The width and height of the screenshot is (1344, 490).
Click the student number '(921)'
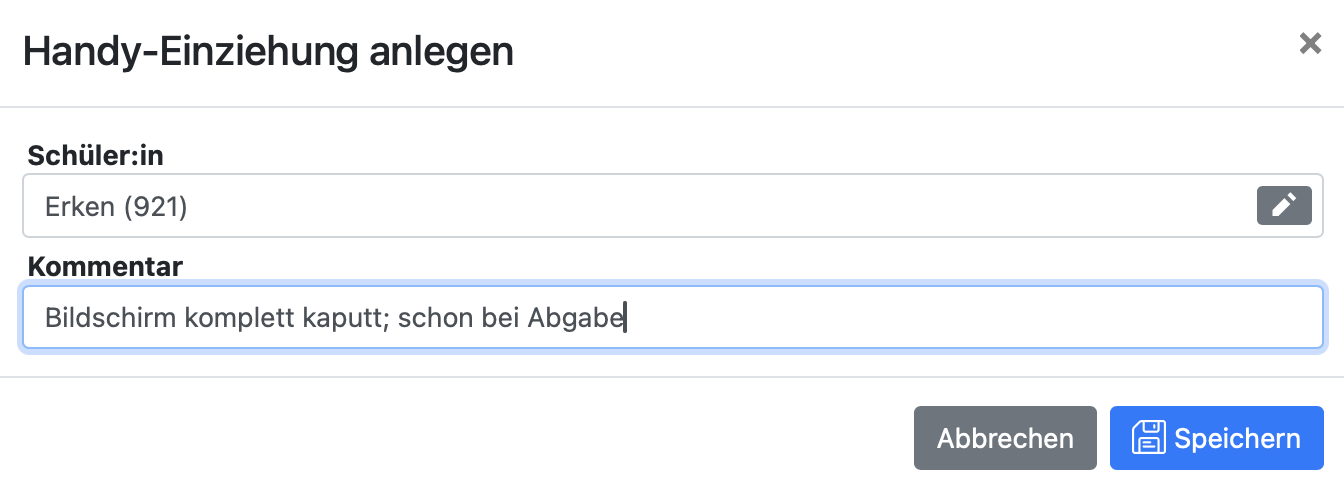(x=156, y=207)
